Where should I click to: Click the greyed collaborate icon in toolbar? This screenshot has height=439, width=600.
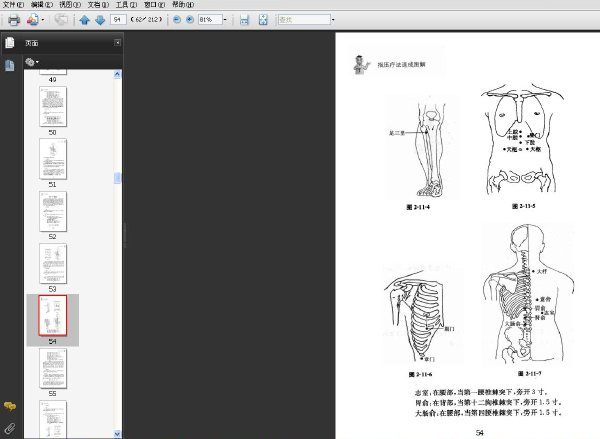(61, 20)
